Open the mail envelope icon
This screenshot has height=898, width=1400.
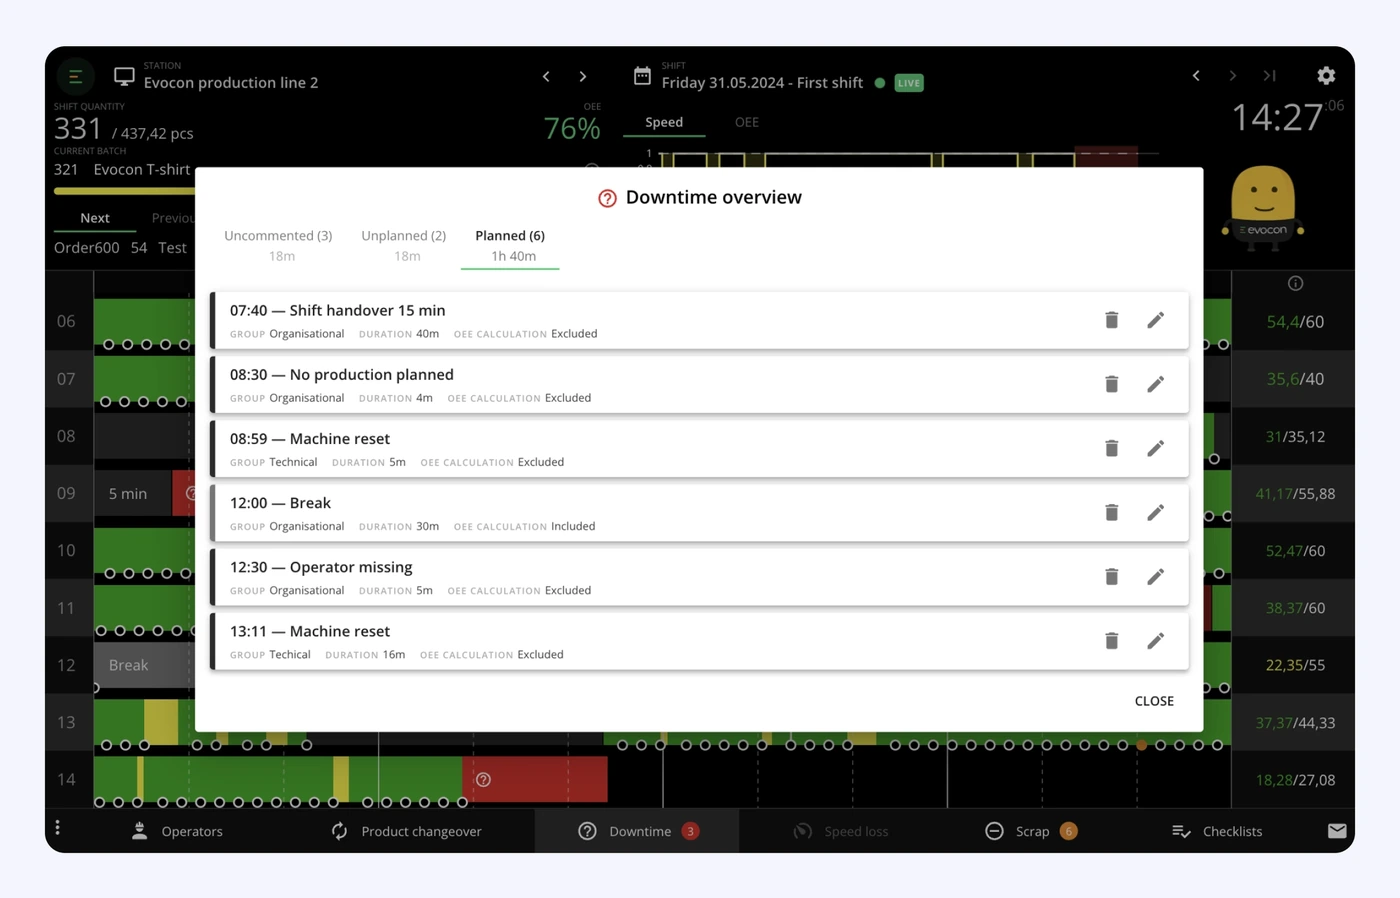[1337, 831]
